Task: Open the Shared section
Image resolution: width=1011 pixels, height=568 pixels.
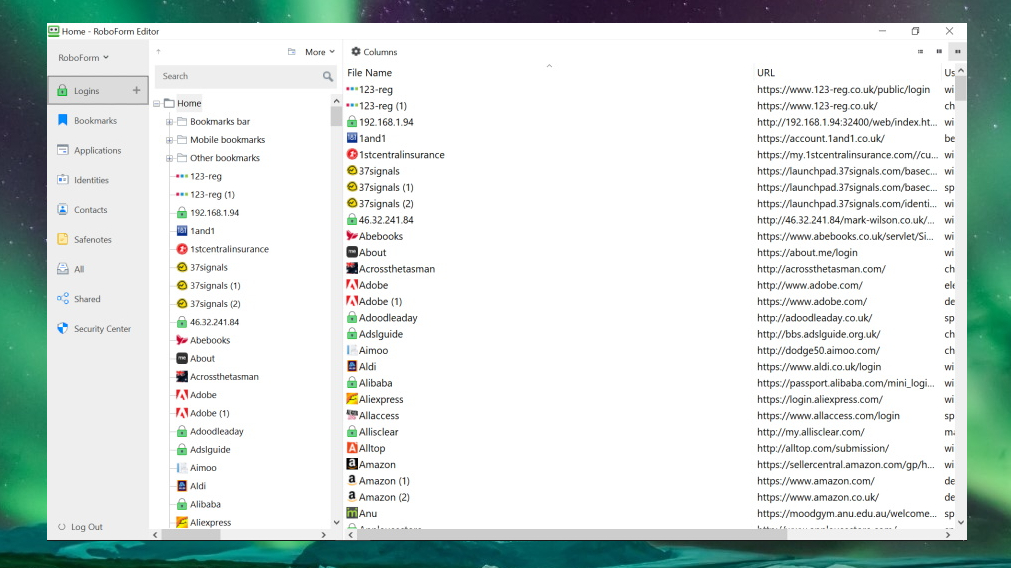Action: [x=86, y=299]
